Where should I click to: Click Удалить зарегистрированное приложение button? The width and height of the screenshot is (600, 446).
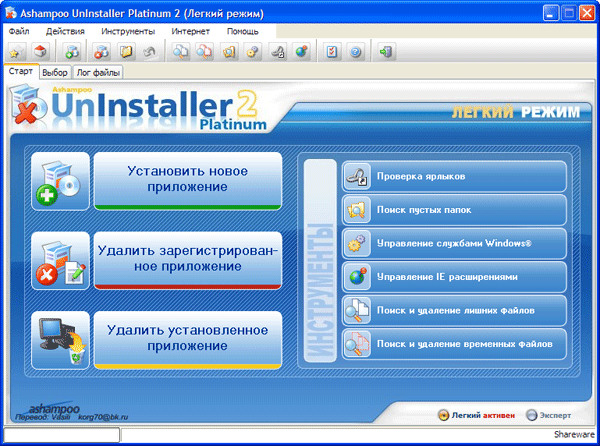pos(188,260)
